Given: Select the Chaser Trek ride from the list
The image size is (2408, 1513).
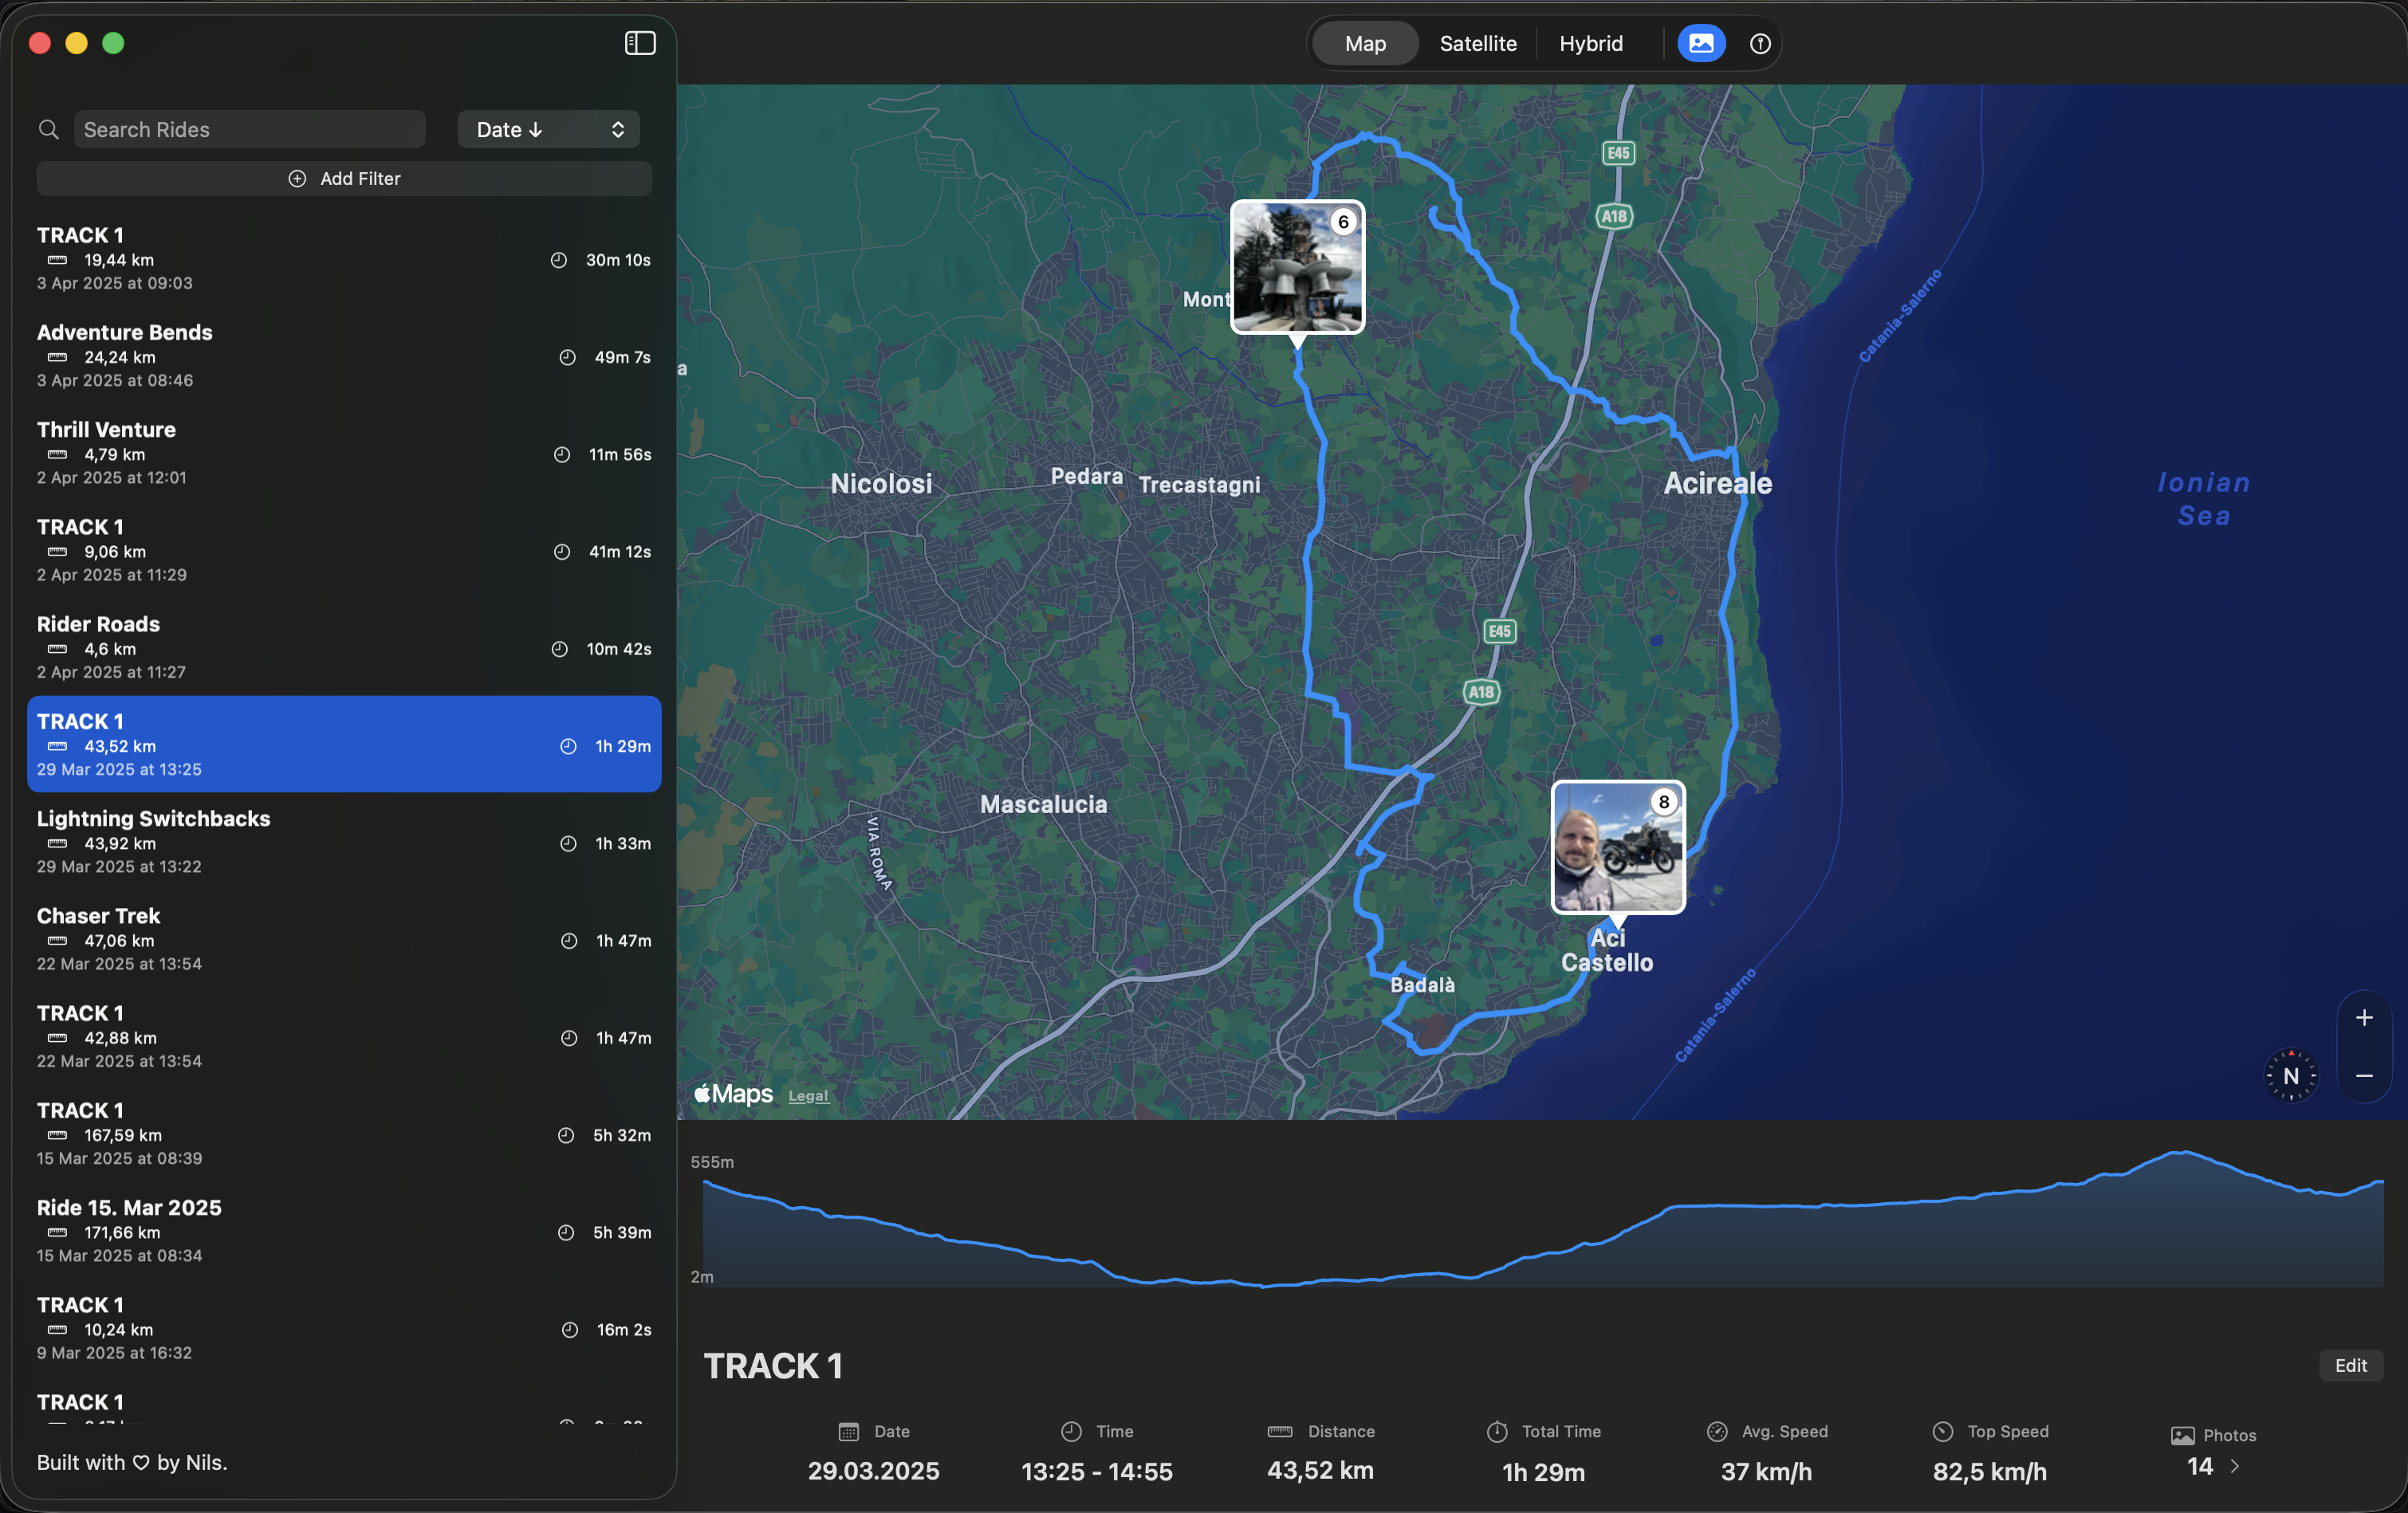Looking at the screenshot, I should point(344,938).
